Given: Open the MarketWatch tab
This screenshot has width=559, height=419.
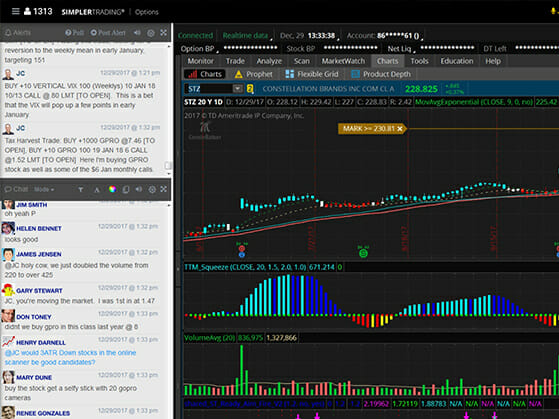Looking at the screenshot, I should [x=343, y=61].
